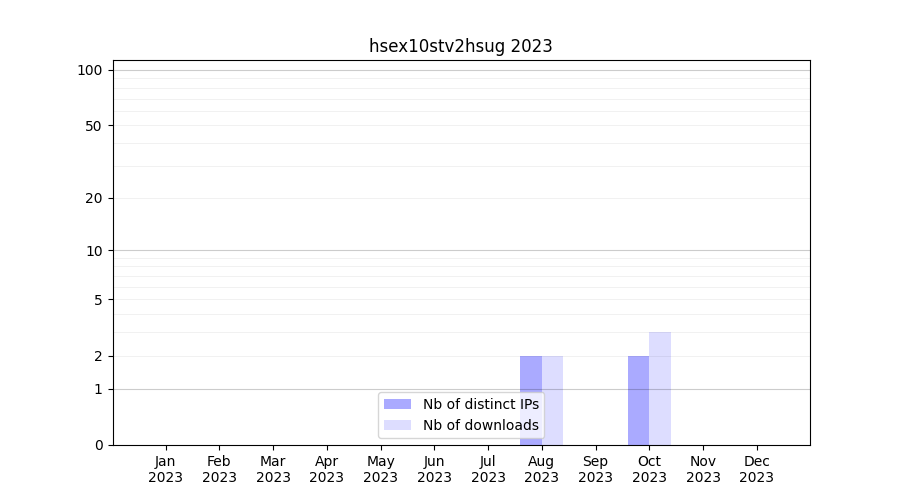Image resolution: width=900 pixels, height=500 pixels.
Task: Select the 50 y-axis tick label
Action: click(93, 126)
